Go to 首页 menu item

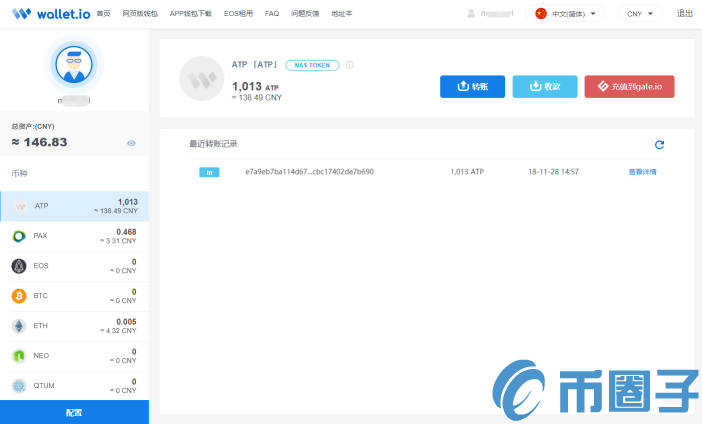(103, 14)
